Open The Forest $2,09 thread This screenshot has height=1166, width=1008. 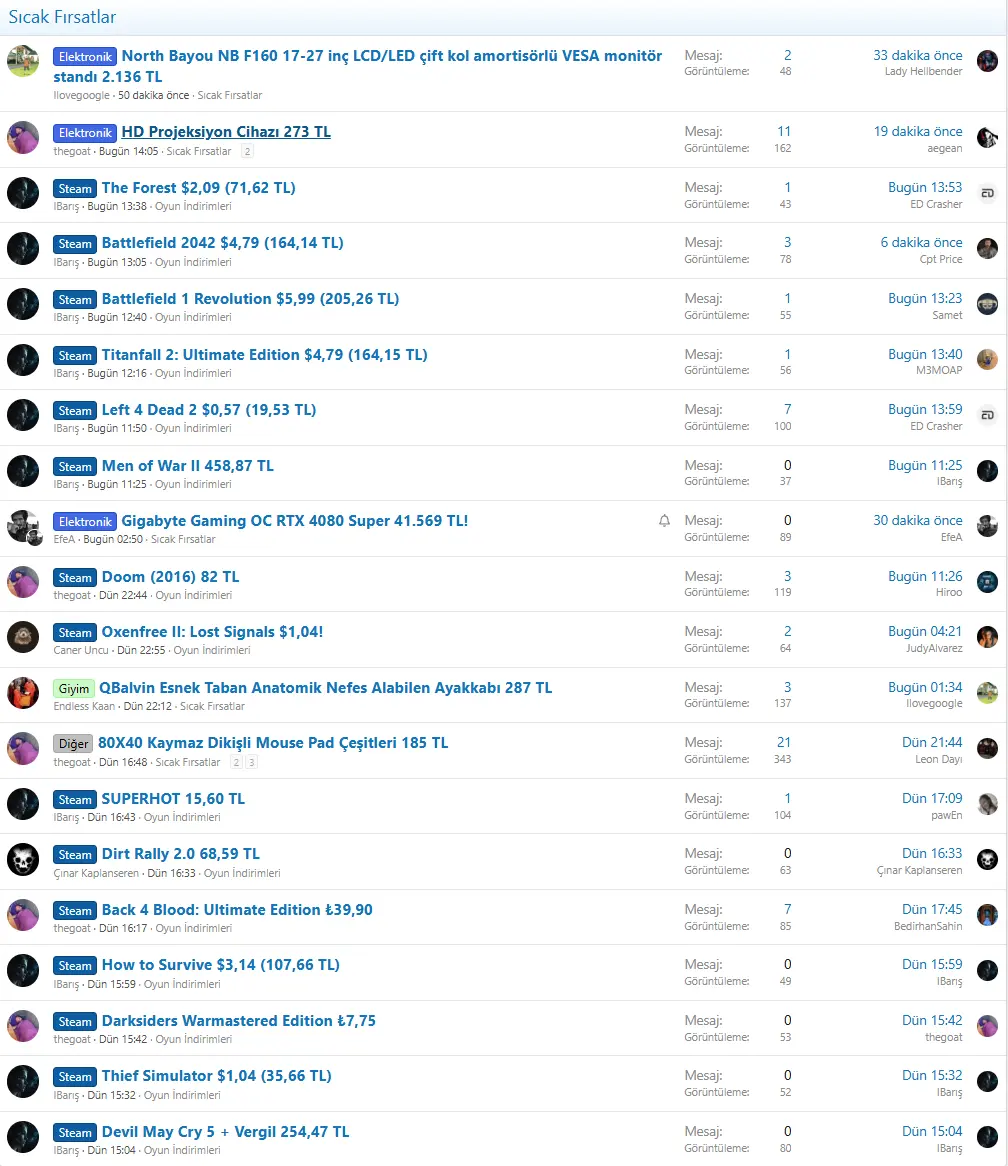[198, 187]
